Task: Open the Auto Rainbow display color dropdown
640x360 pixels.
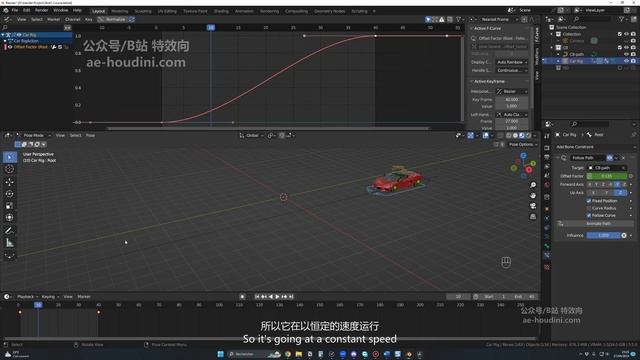Action: coord(512,62)
